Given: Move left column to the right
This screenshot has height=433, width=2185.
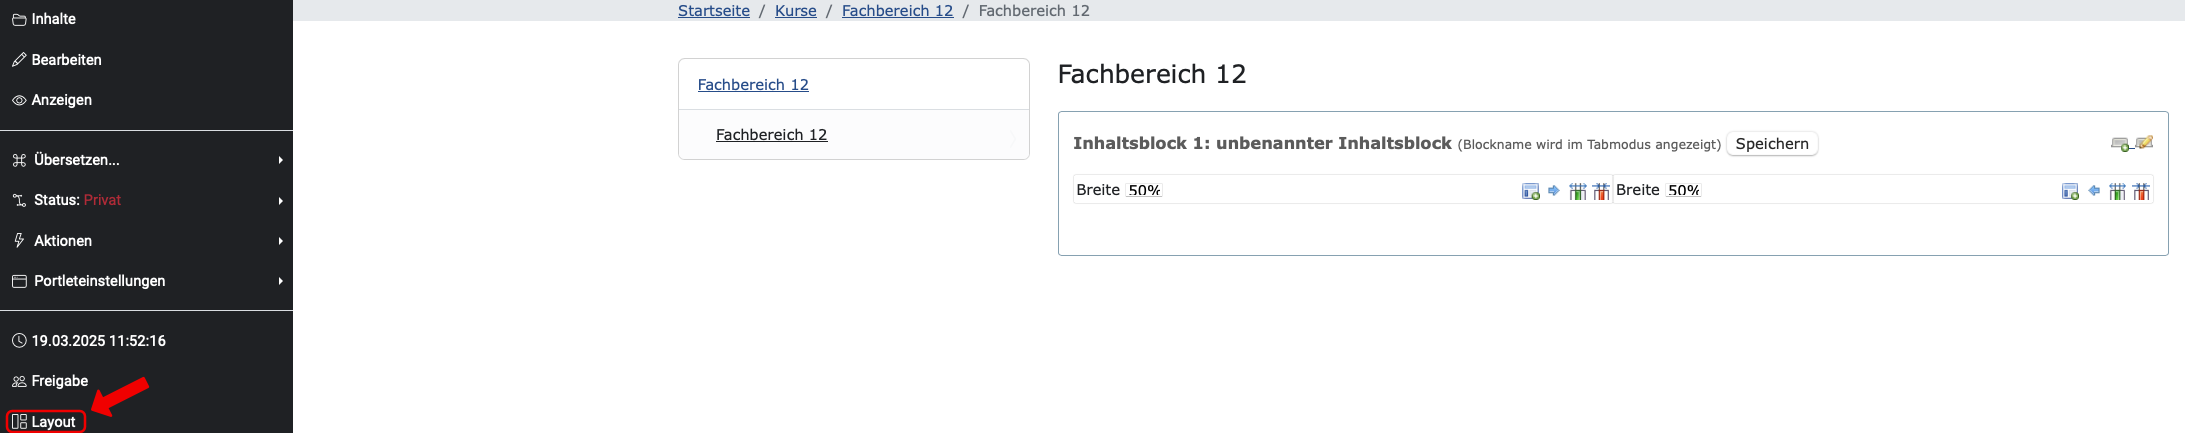Looking at the screenshot, I should click(1553, 191).
